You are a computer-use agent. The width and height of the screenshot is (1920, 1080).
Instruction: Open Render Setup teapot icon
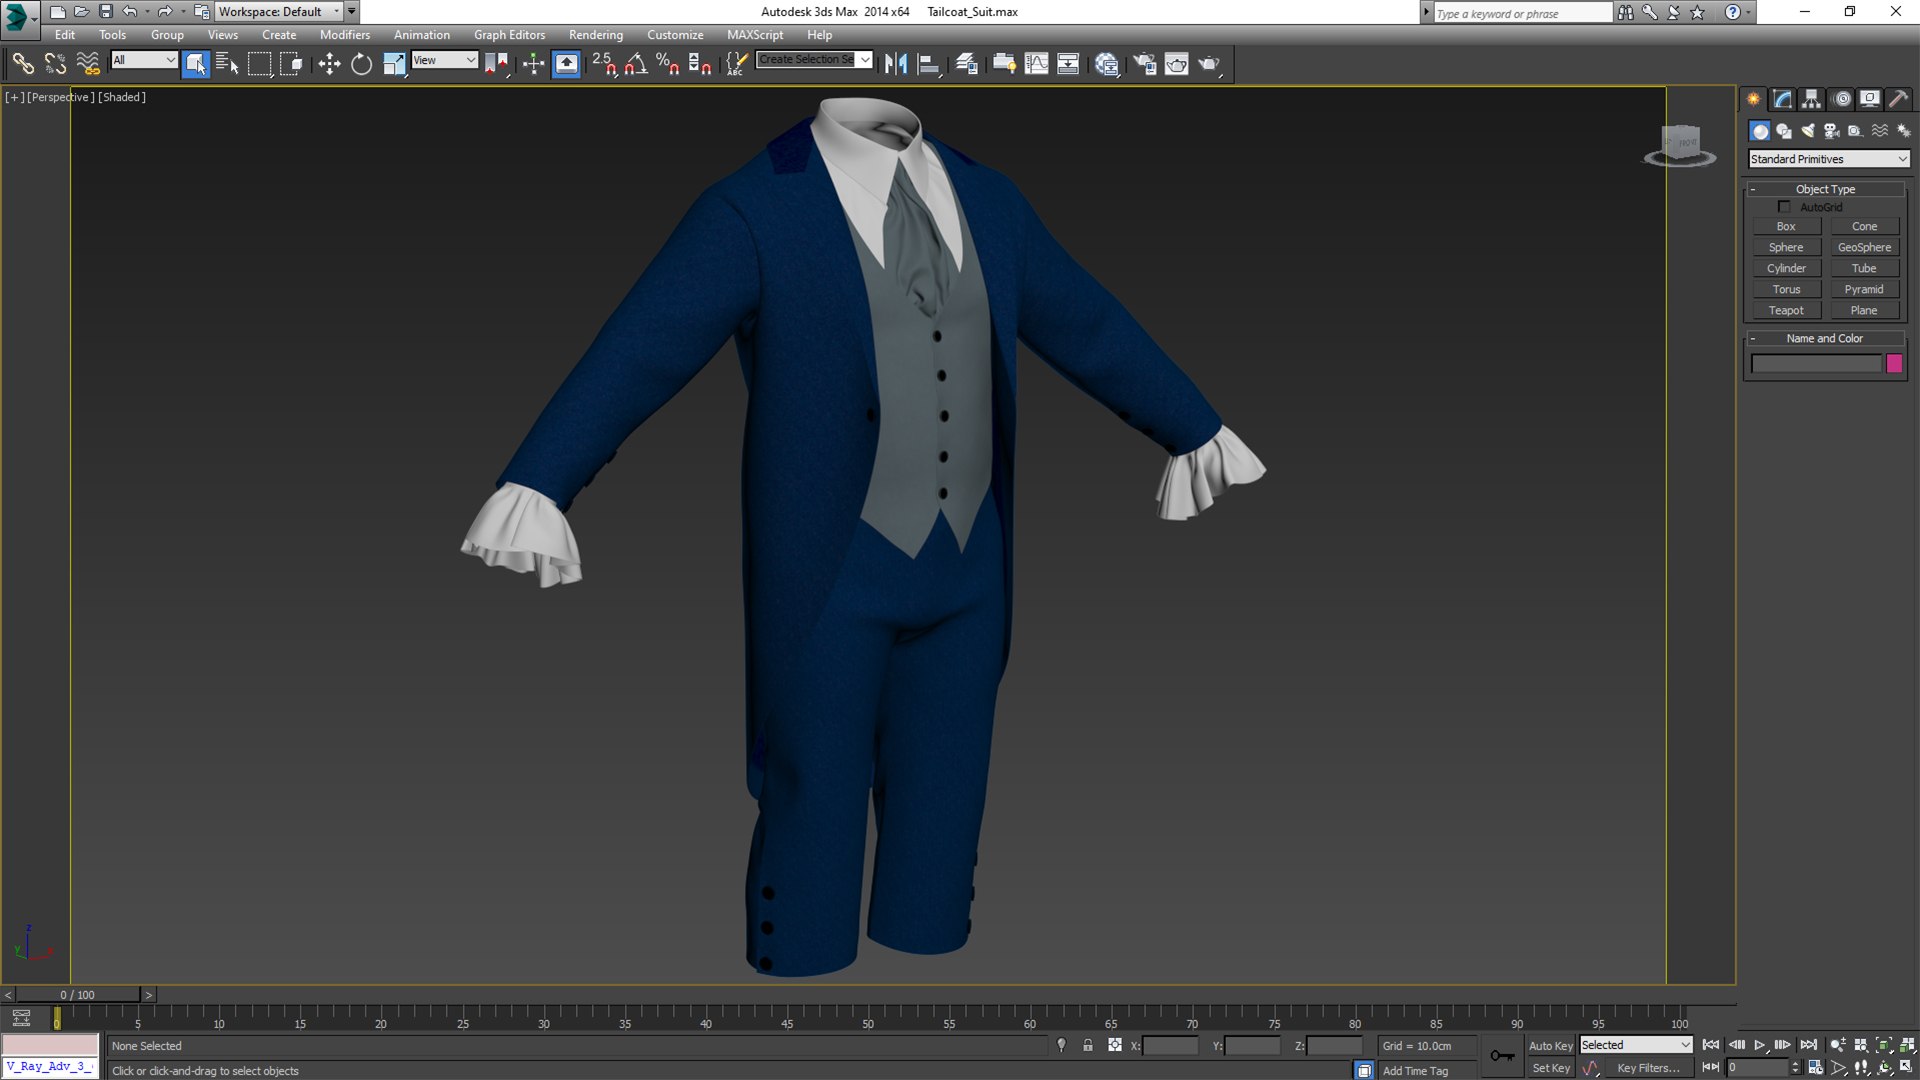[x=1144, y=64]
